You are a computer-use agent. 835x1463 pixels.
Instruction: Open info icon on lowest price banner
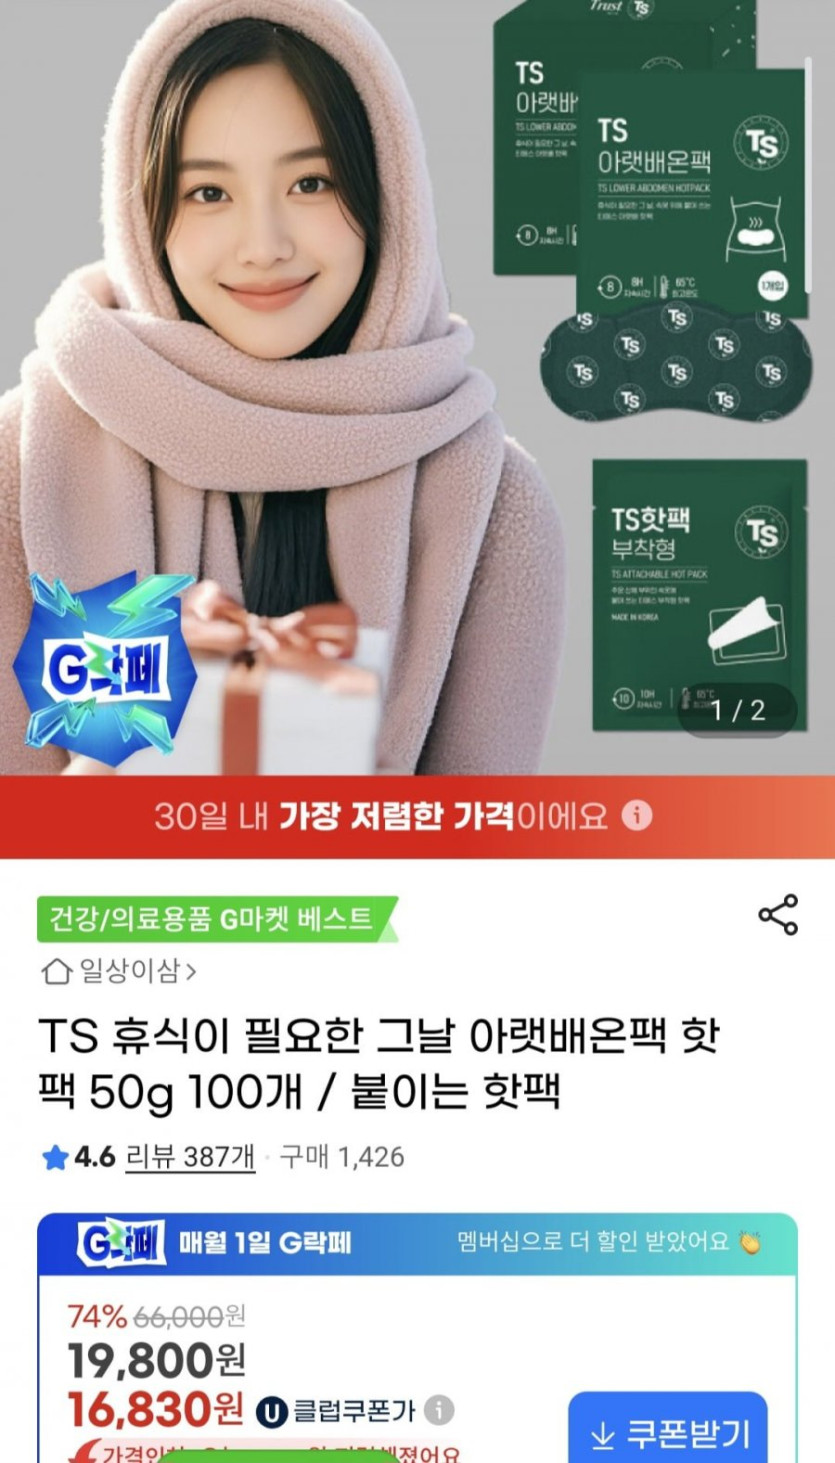pyautogui.click(x=637, y=815)
